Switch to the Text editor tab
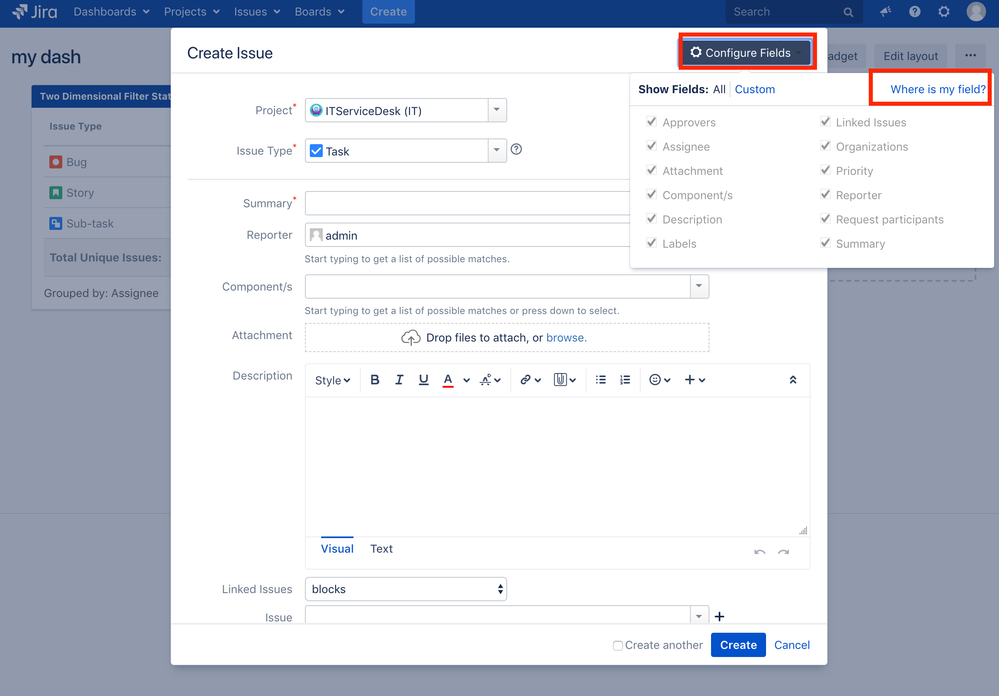The height and width of the screenshot is (696, 999). [x=382, y=549]
